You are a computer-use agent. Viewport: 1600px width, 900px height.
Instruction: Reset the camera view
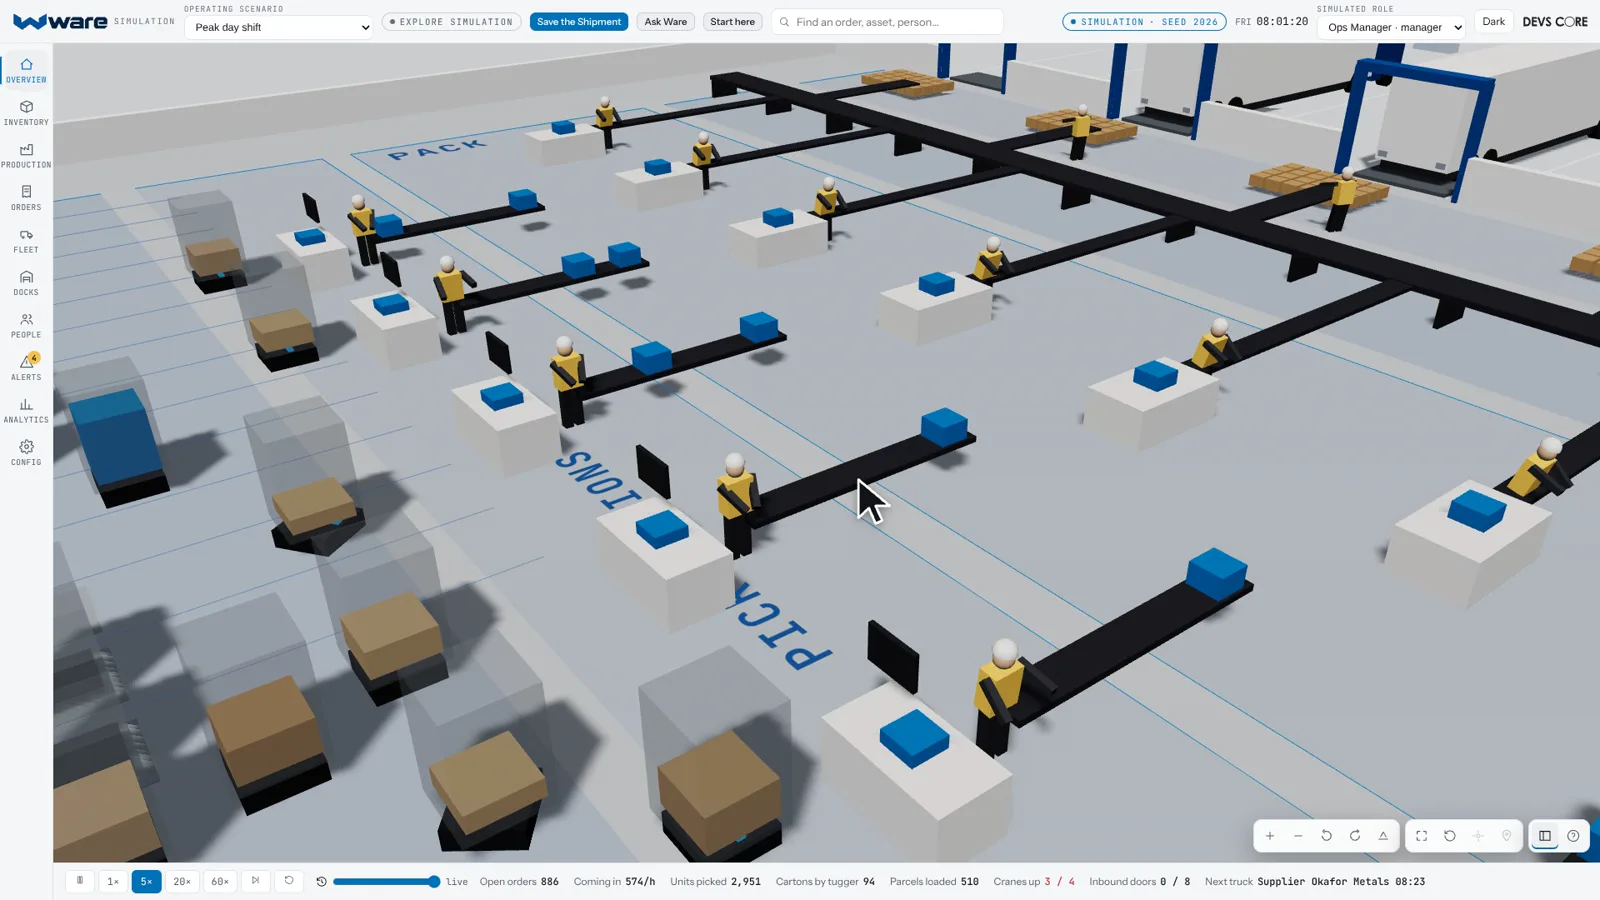(x=1450, y=836)
